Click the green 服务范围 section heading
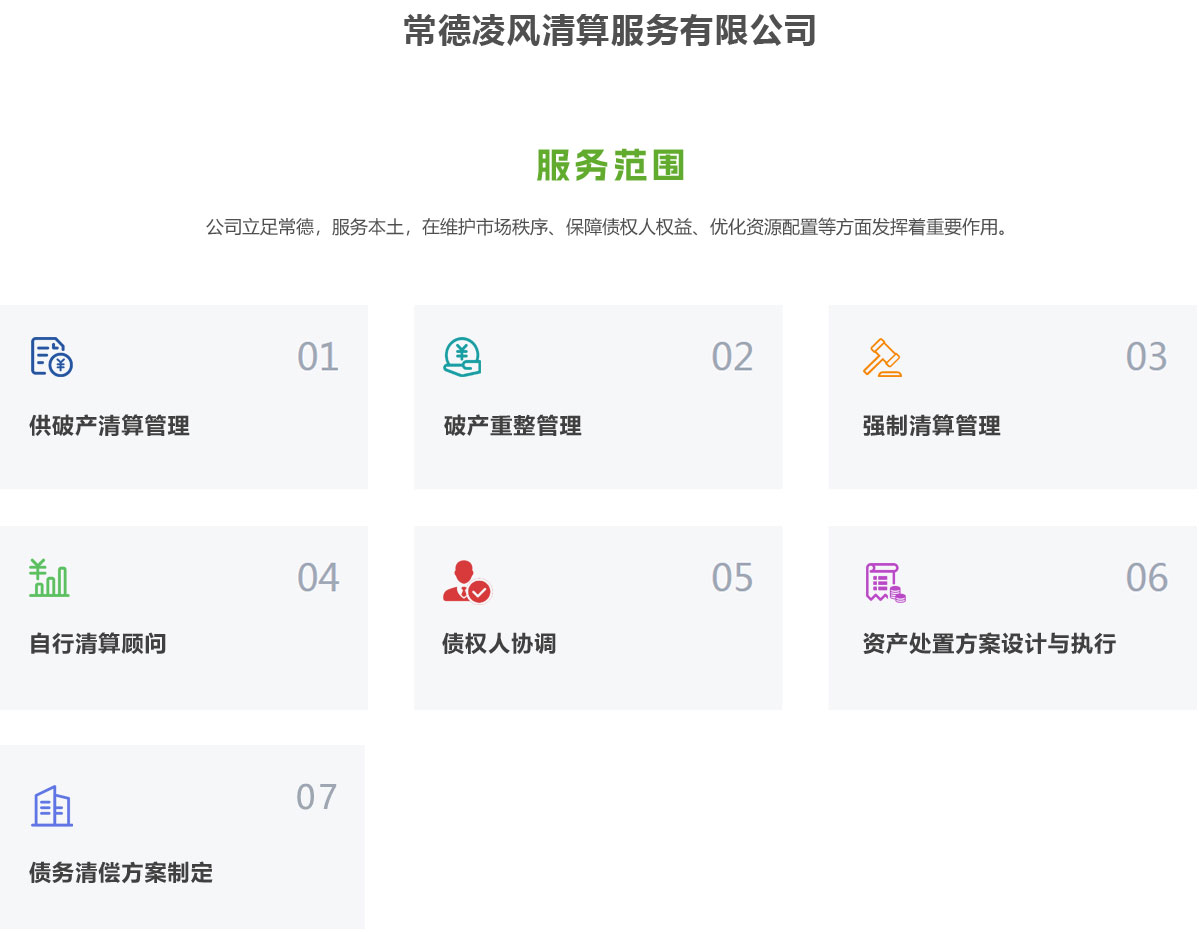Viewport: 1199px width, 932px height. pyautogui.click(x=610, y=166)
